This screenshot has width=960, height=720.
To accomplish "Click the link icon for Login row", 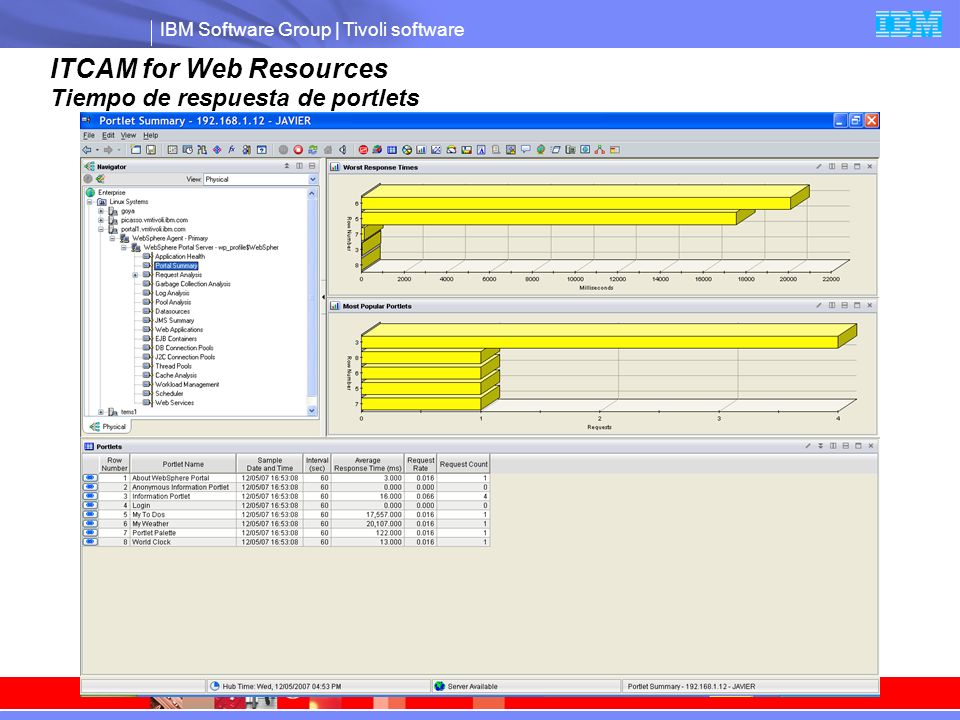I will [90, 506].
